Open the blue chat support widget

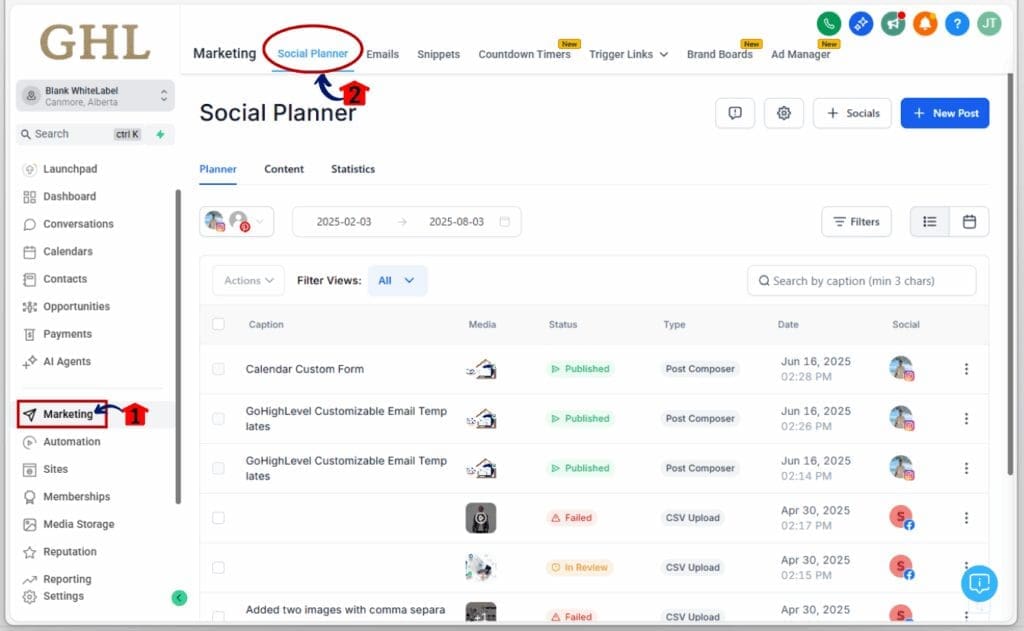click(979, 583)
